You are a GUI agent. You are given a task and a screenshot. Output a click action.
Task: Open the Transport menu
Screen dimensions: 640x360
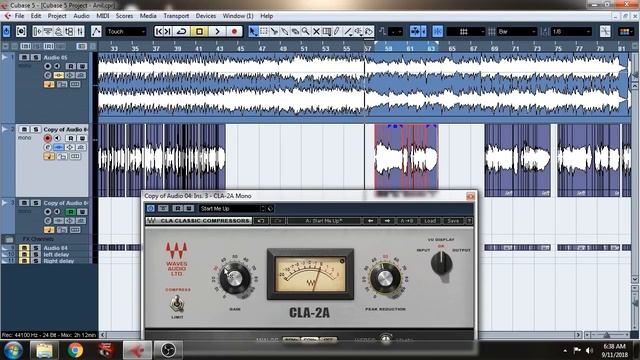coord(176,16)
